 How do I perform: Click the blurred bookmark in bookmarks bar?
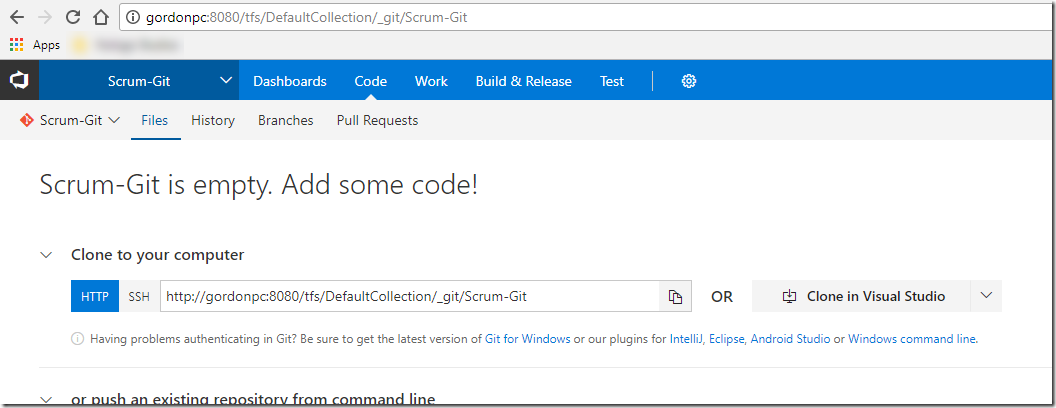(127, 45)
